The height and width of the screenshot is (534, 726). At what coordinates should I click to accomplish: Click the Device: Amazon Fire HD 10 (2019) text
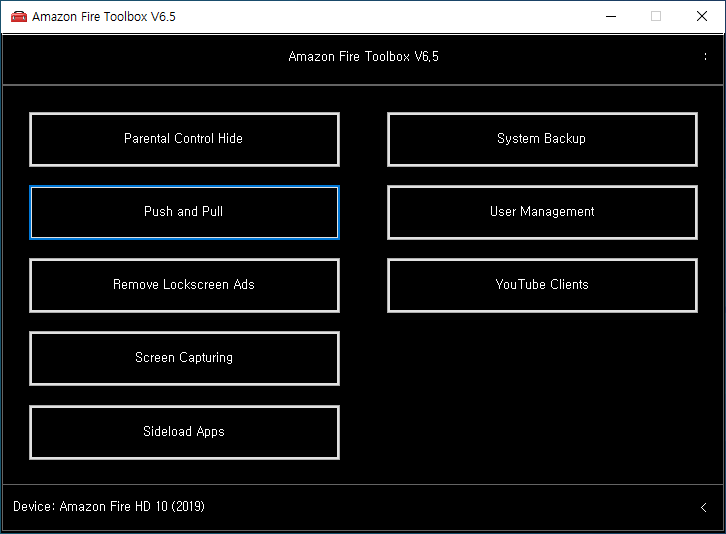click(x=109, y=506)
